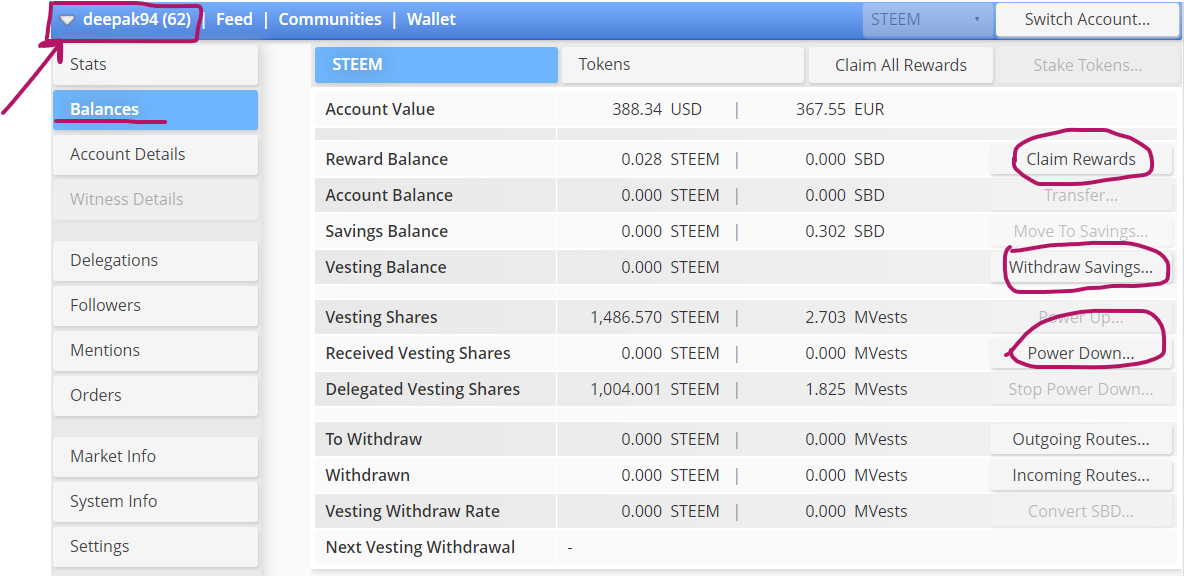1184x576 pixels.
Task: Select Balances in the sidebar
Action: (155, 110)
